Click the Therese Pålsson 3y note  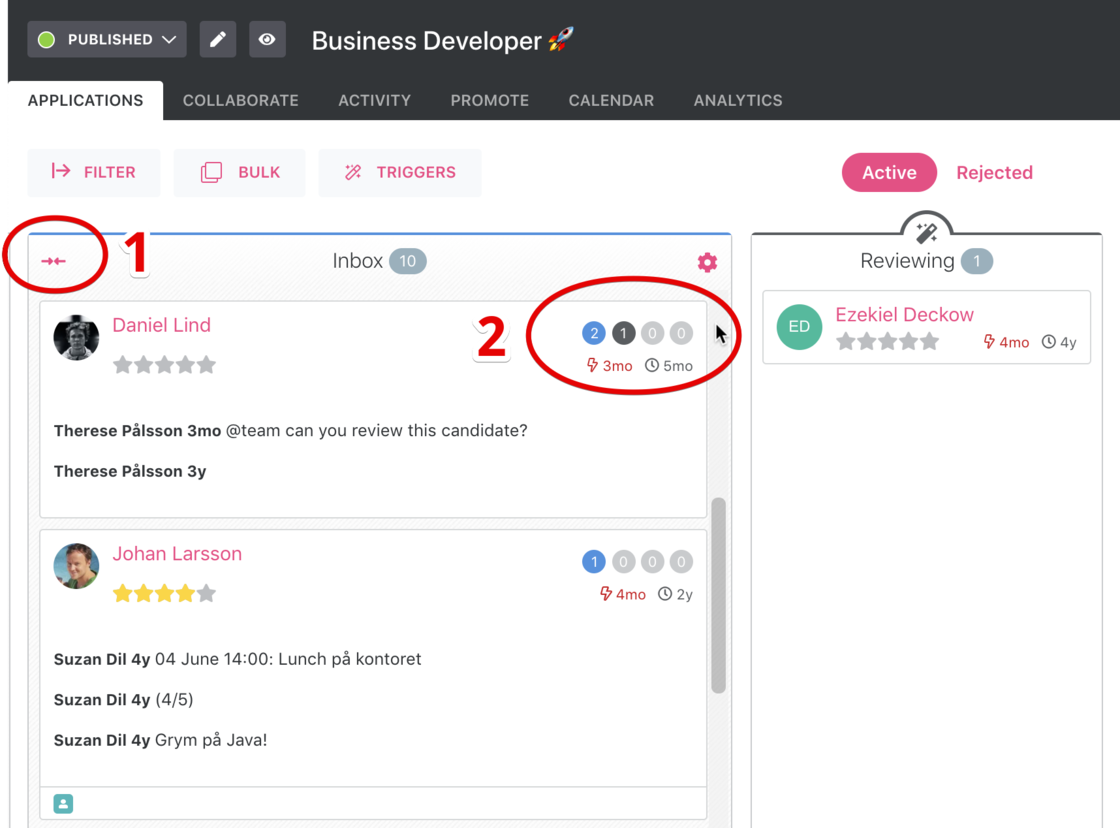(x=130, y=472)
